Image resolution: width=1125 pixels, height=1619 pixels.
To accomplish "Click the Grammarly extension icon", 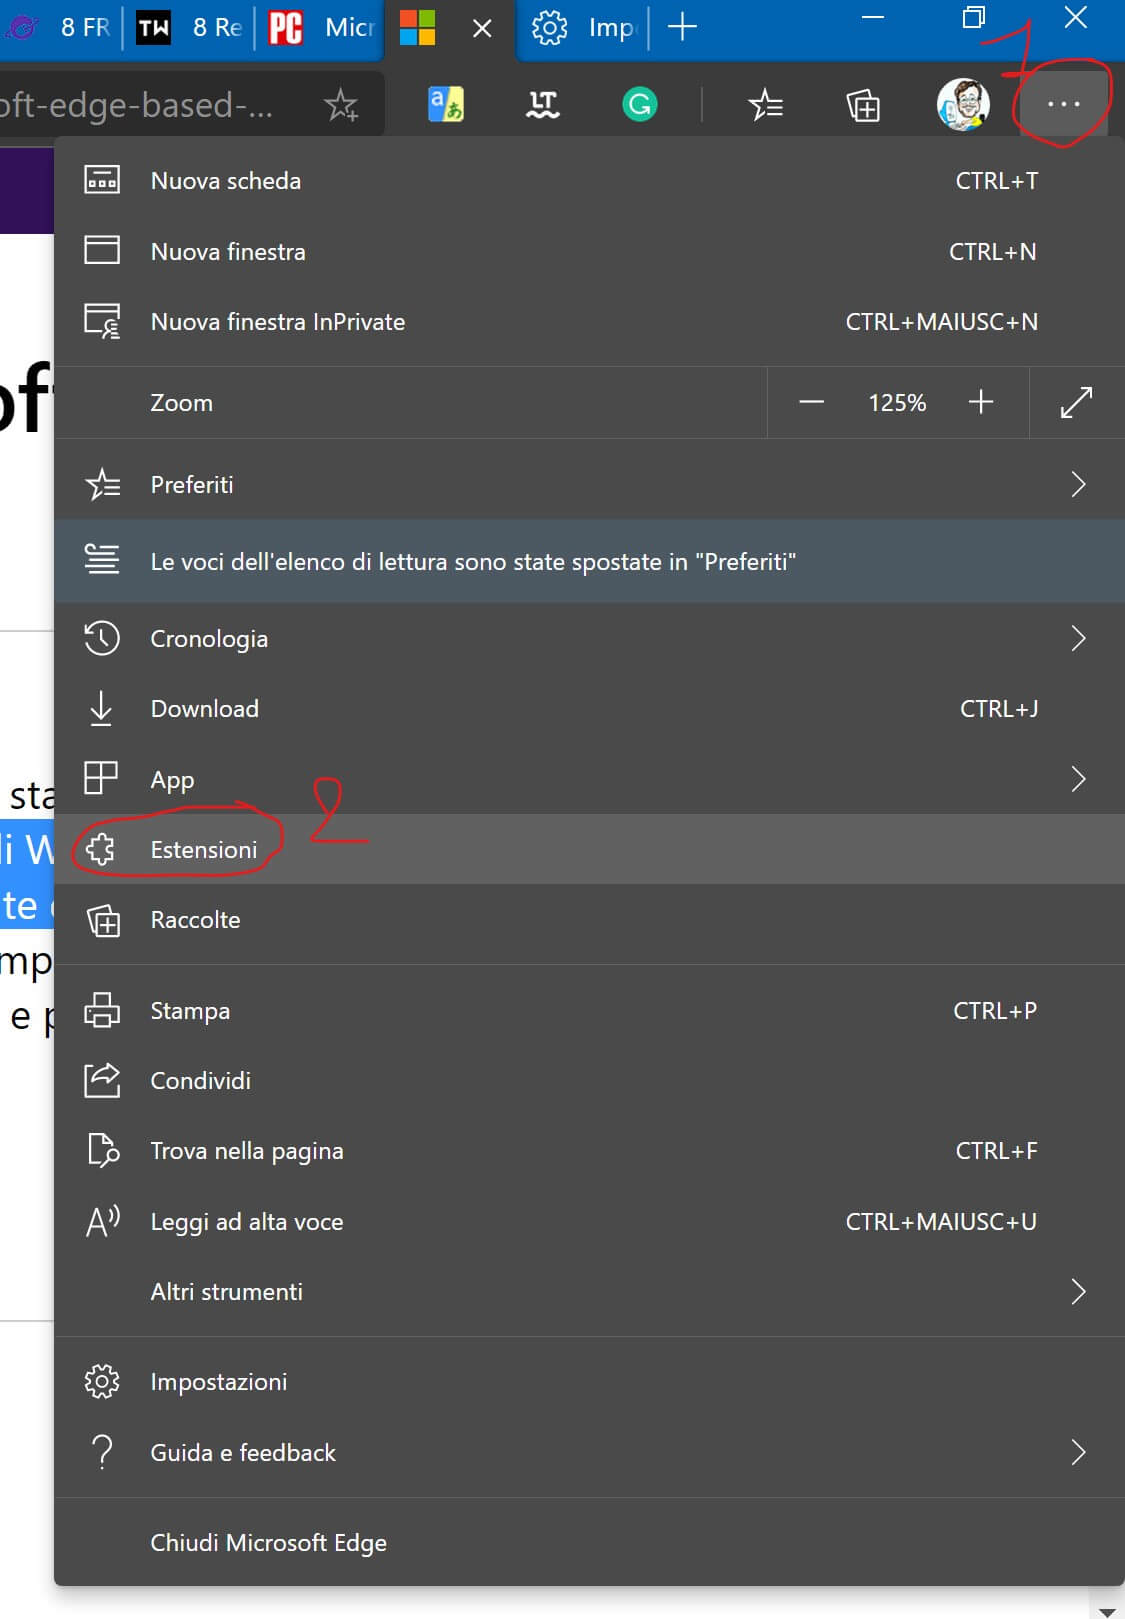I will pos(640,104).
